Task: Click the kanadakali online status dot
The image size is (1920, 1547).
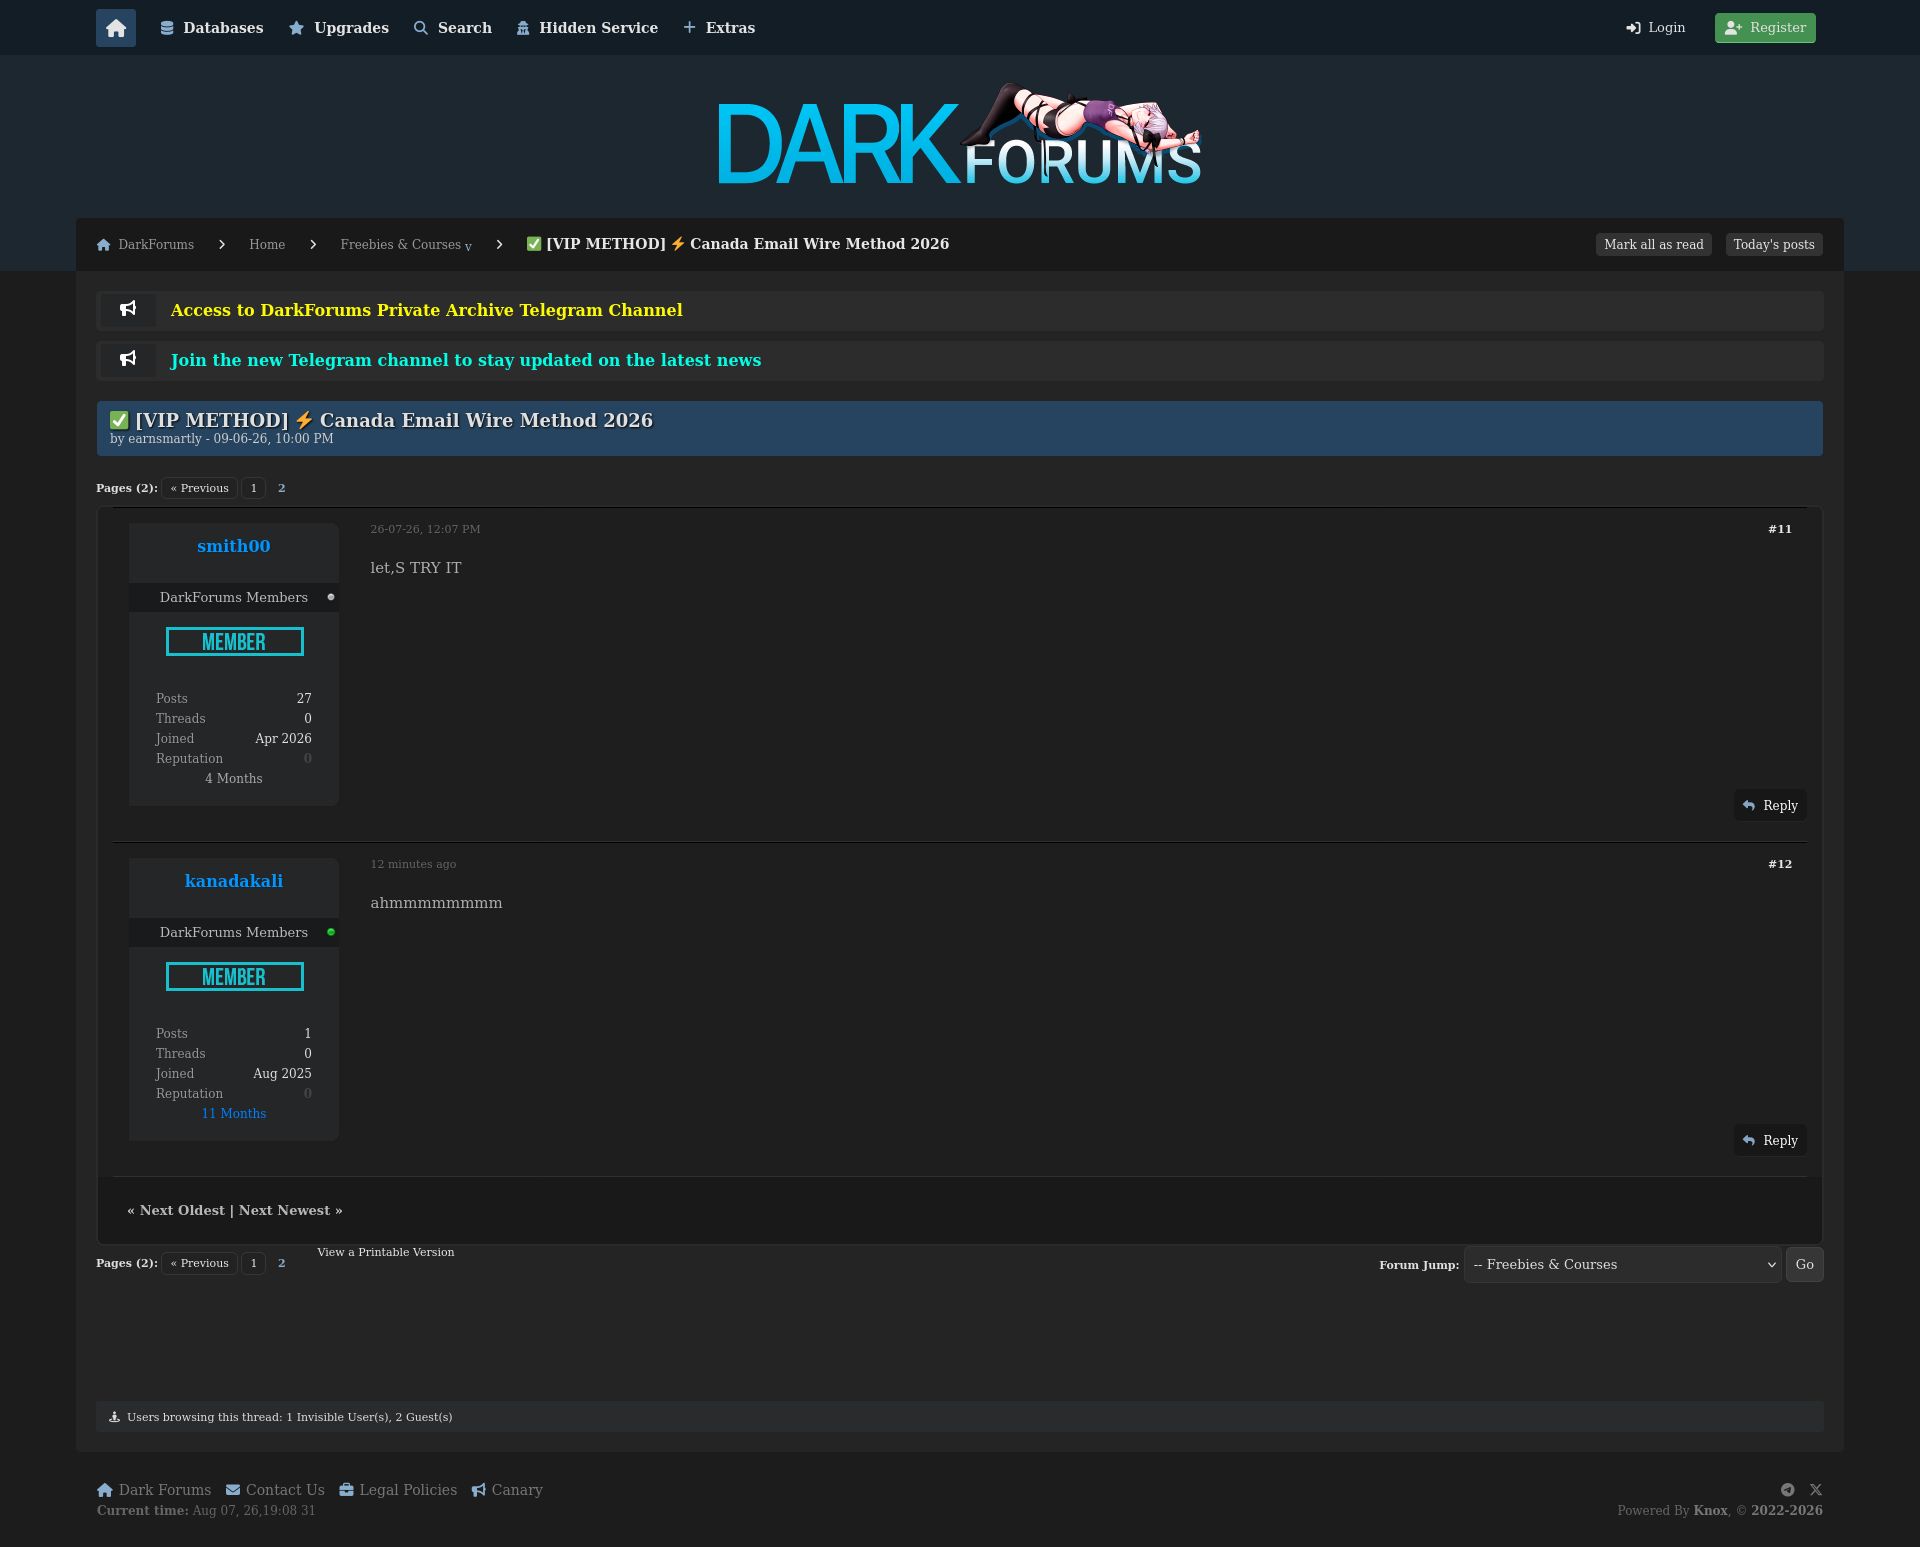Action: (x=331, y=932)
